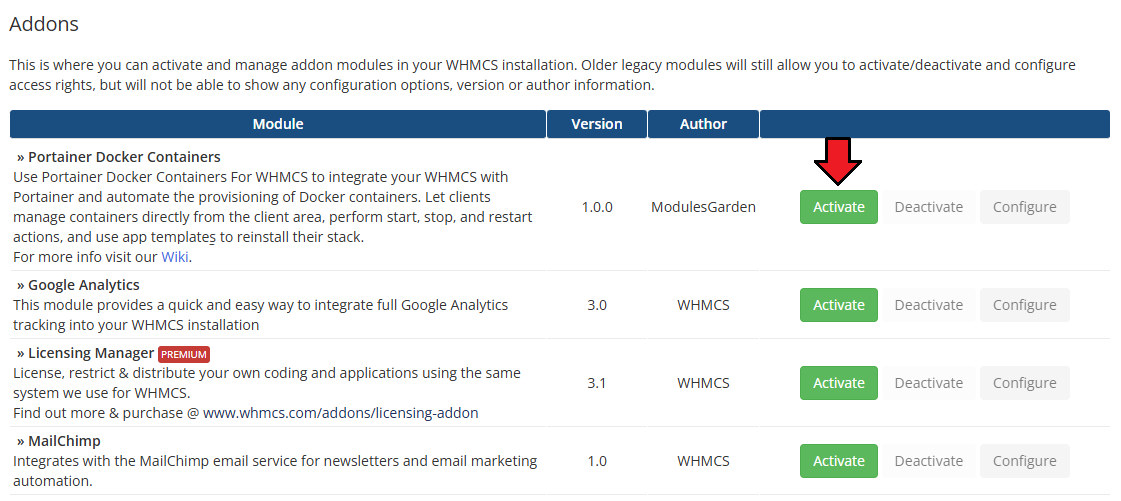Click Deactivate in the MailChimp row
Viewport: 1121px width, 501px height.
[x=929, y=461]
